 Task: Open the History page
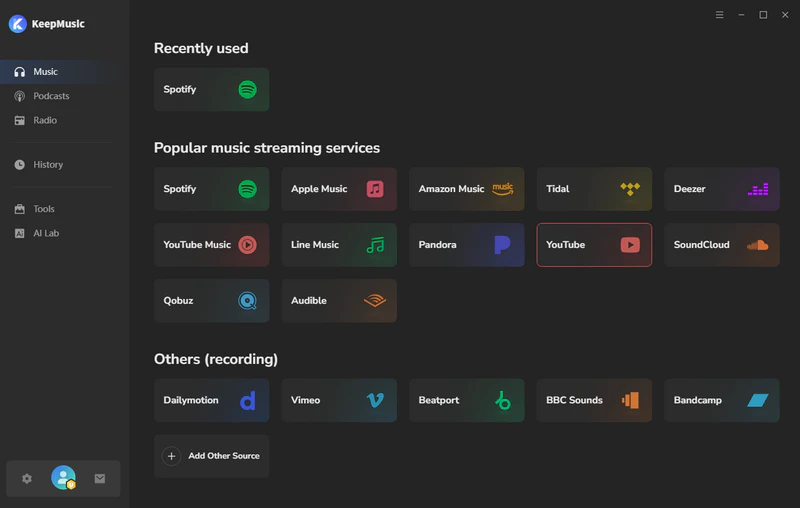(47, 165)
